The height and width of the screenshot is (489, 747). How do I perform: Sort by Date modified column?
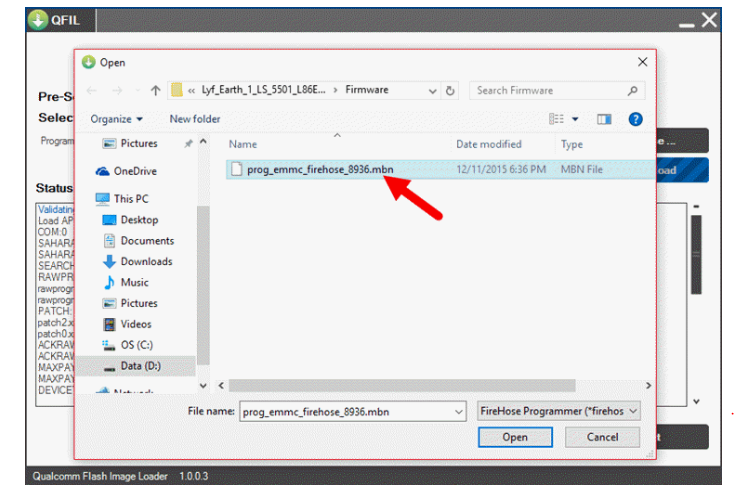coord(488,144)
